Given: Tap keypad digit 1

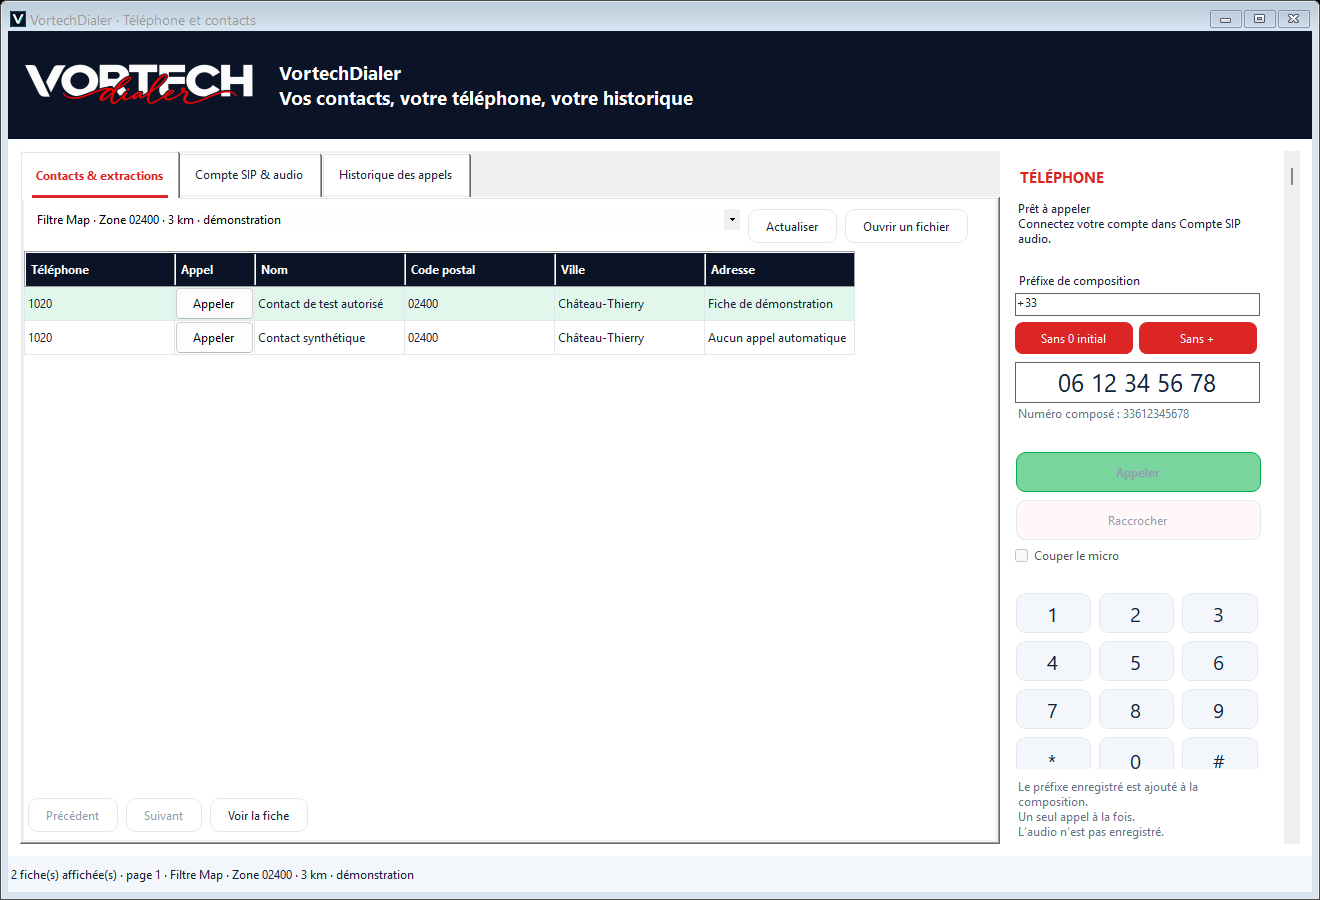Looking at the screenshot, I should tap(1053, 615).
